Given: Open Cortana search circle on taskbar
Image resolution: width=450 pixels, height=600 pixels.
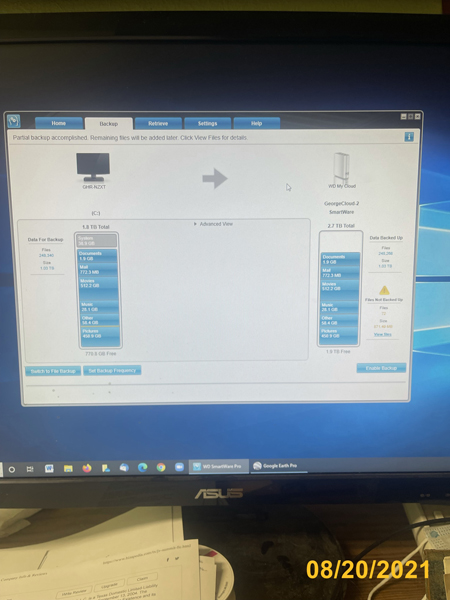Looking at the screenshot, I should tap(11, 469).
